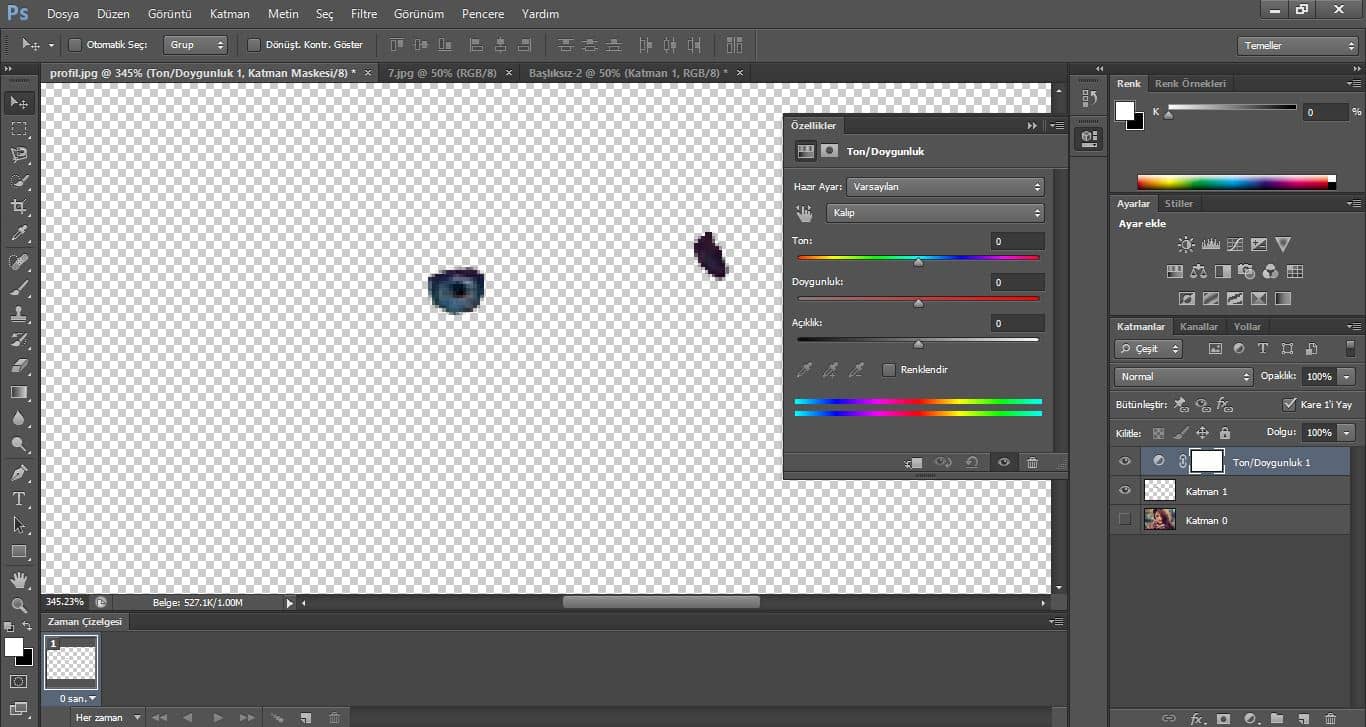Select the Zoom tool in toolbar

[x=19, y=606]
